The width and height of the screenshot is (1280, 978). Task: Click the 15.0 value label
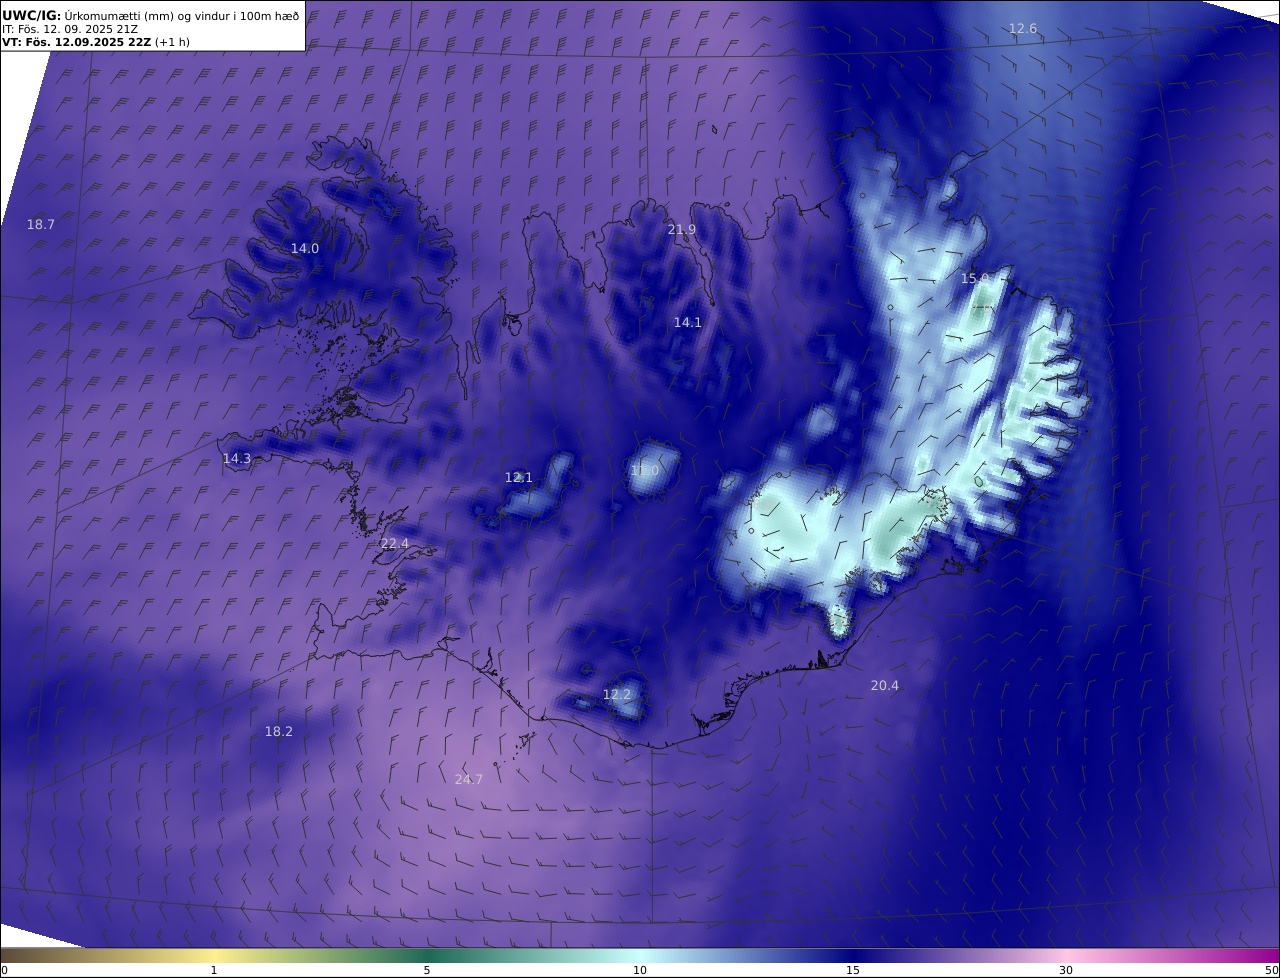point(975,279)
